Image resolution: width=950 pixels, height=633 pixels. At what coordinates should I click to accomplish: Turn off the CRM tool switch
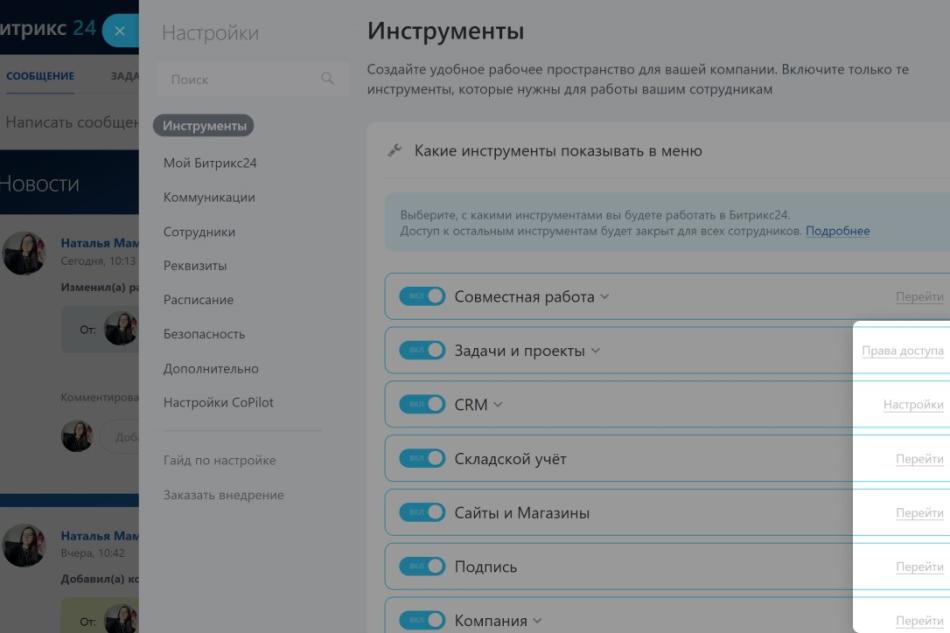421,405
